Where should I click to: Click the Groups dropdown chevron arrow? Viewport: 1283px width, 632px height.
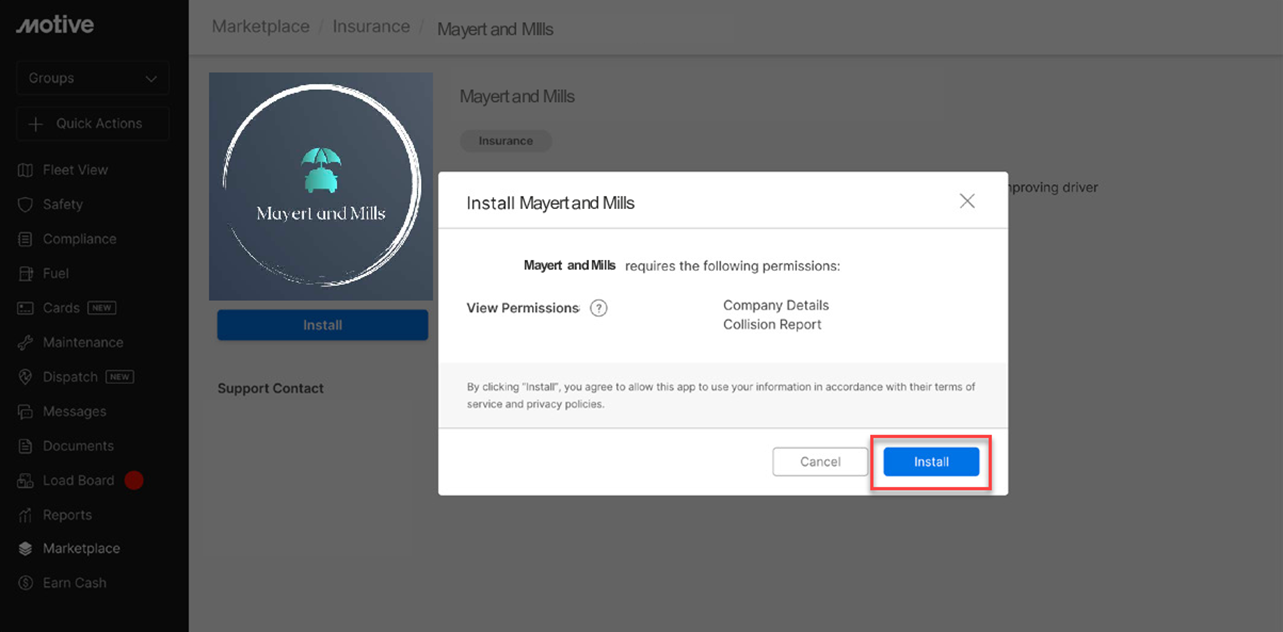(151, 78)
